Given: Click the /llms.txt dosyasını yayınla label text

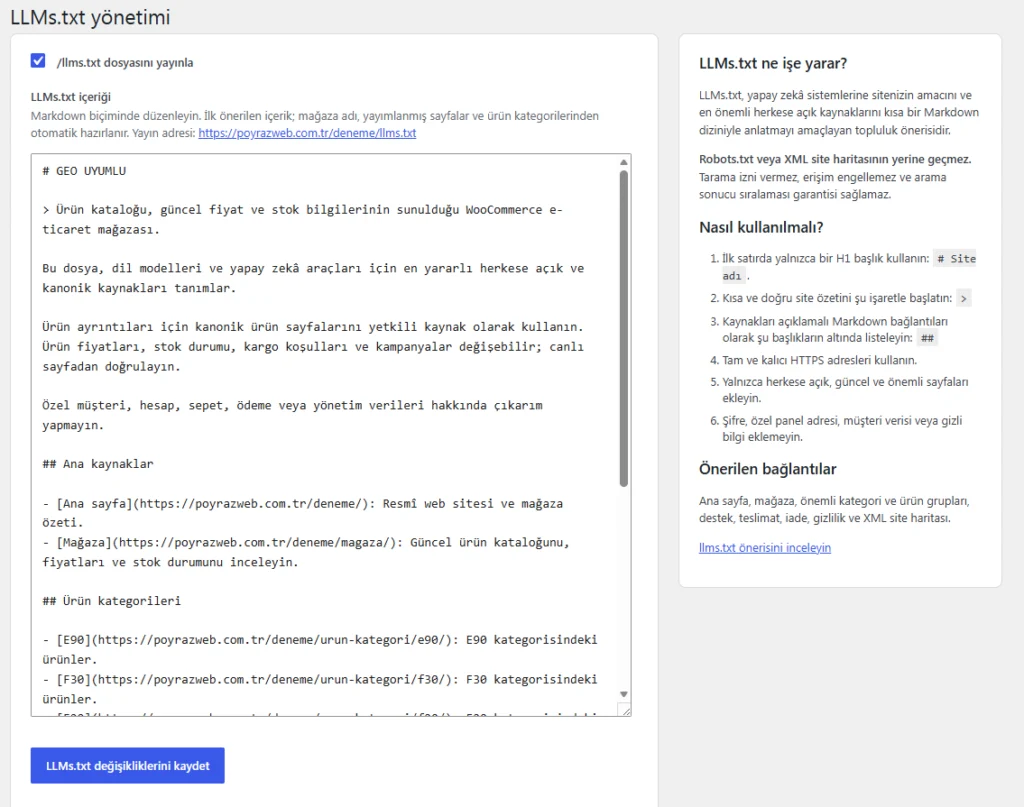Looking at the screenshot, I should [125, 63].
